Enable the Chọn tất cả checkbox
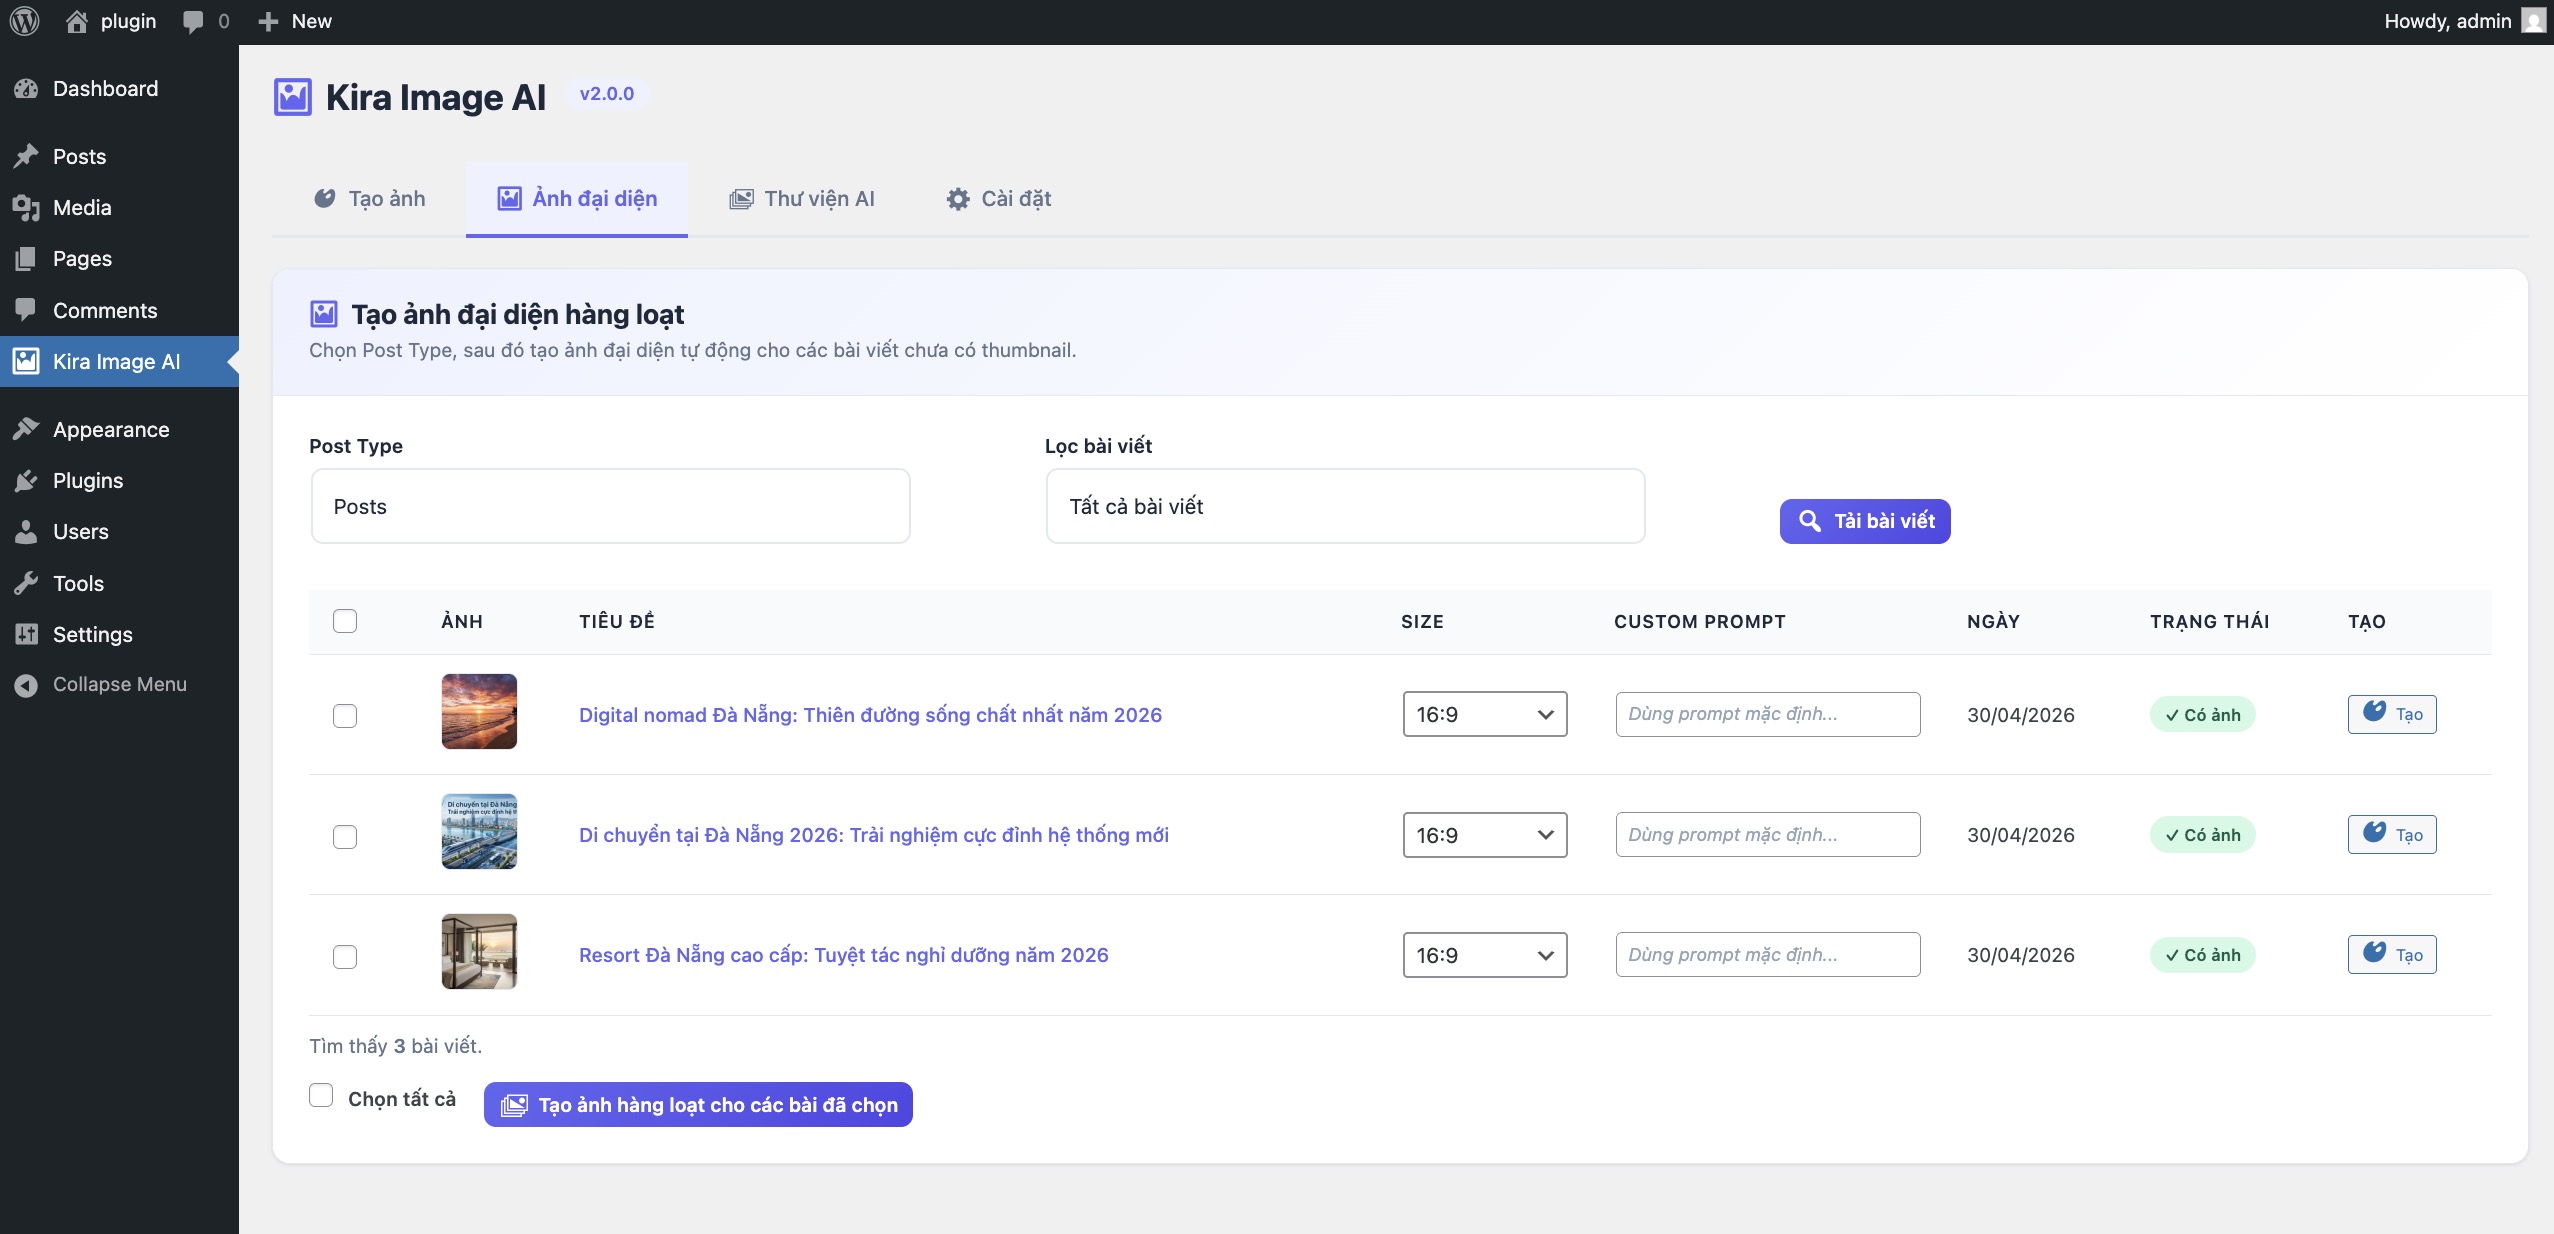Image resolution: width=2554 pixels, height=1234 pixels. [x=321, y=1095]
